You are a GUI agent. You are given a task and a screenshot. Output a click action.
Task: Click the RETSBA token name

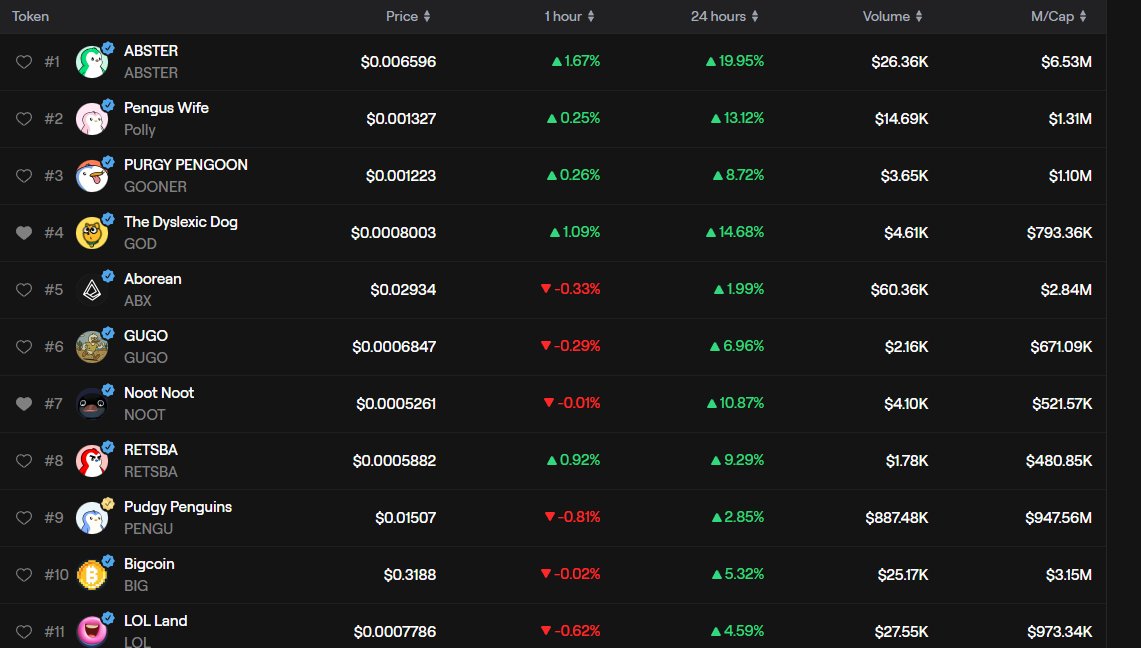(151, 450)
